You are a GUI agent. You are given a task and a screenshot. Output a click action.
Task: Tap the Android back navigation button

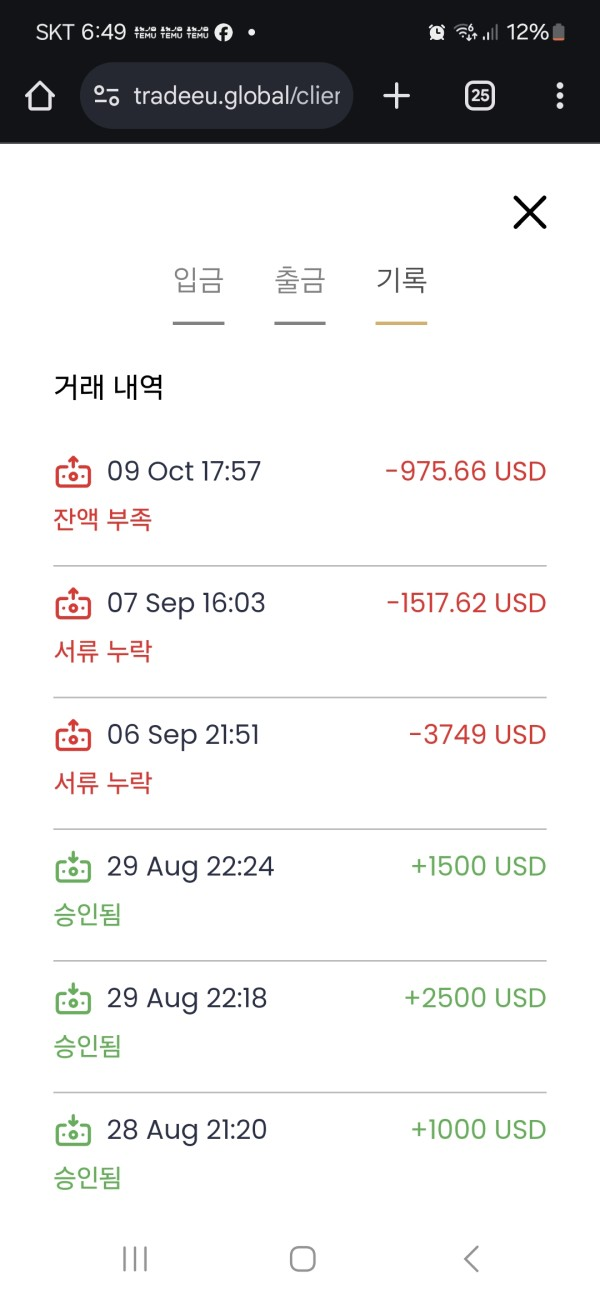471,1259
